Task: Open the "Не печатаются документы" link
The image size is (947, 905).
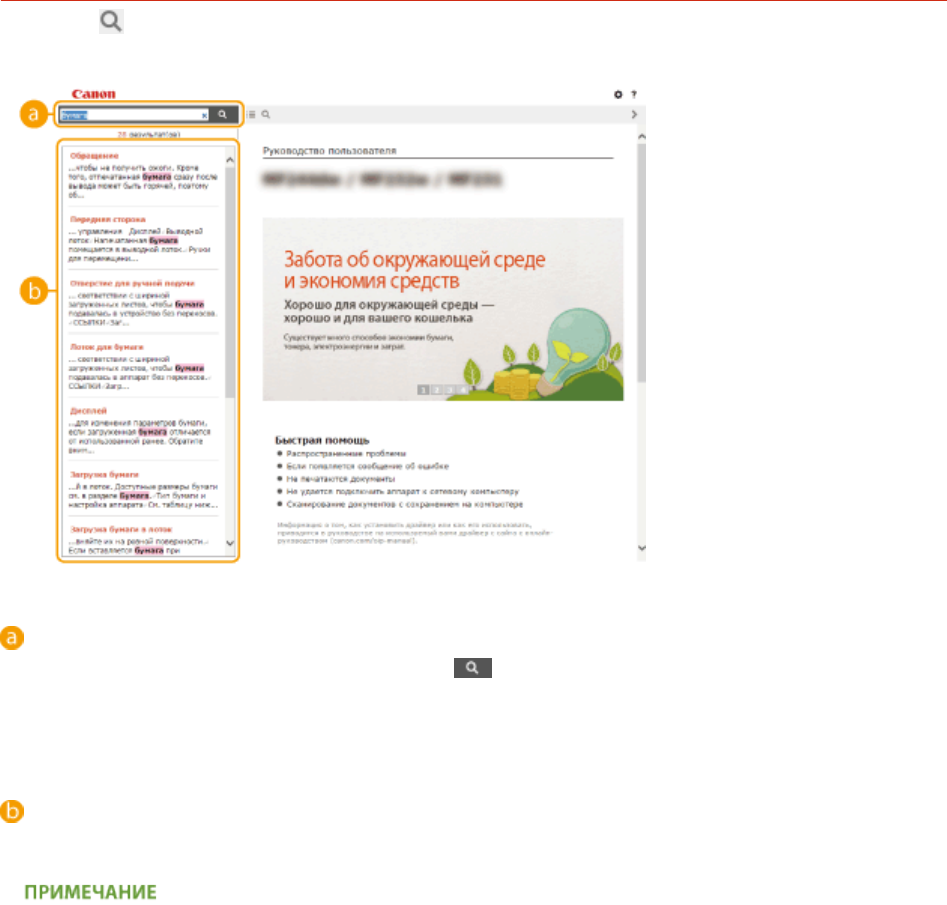Action: click(x=341, y=479)
